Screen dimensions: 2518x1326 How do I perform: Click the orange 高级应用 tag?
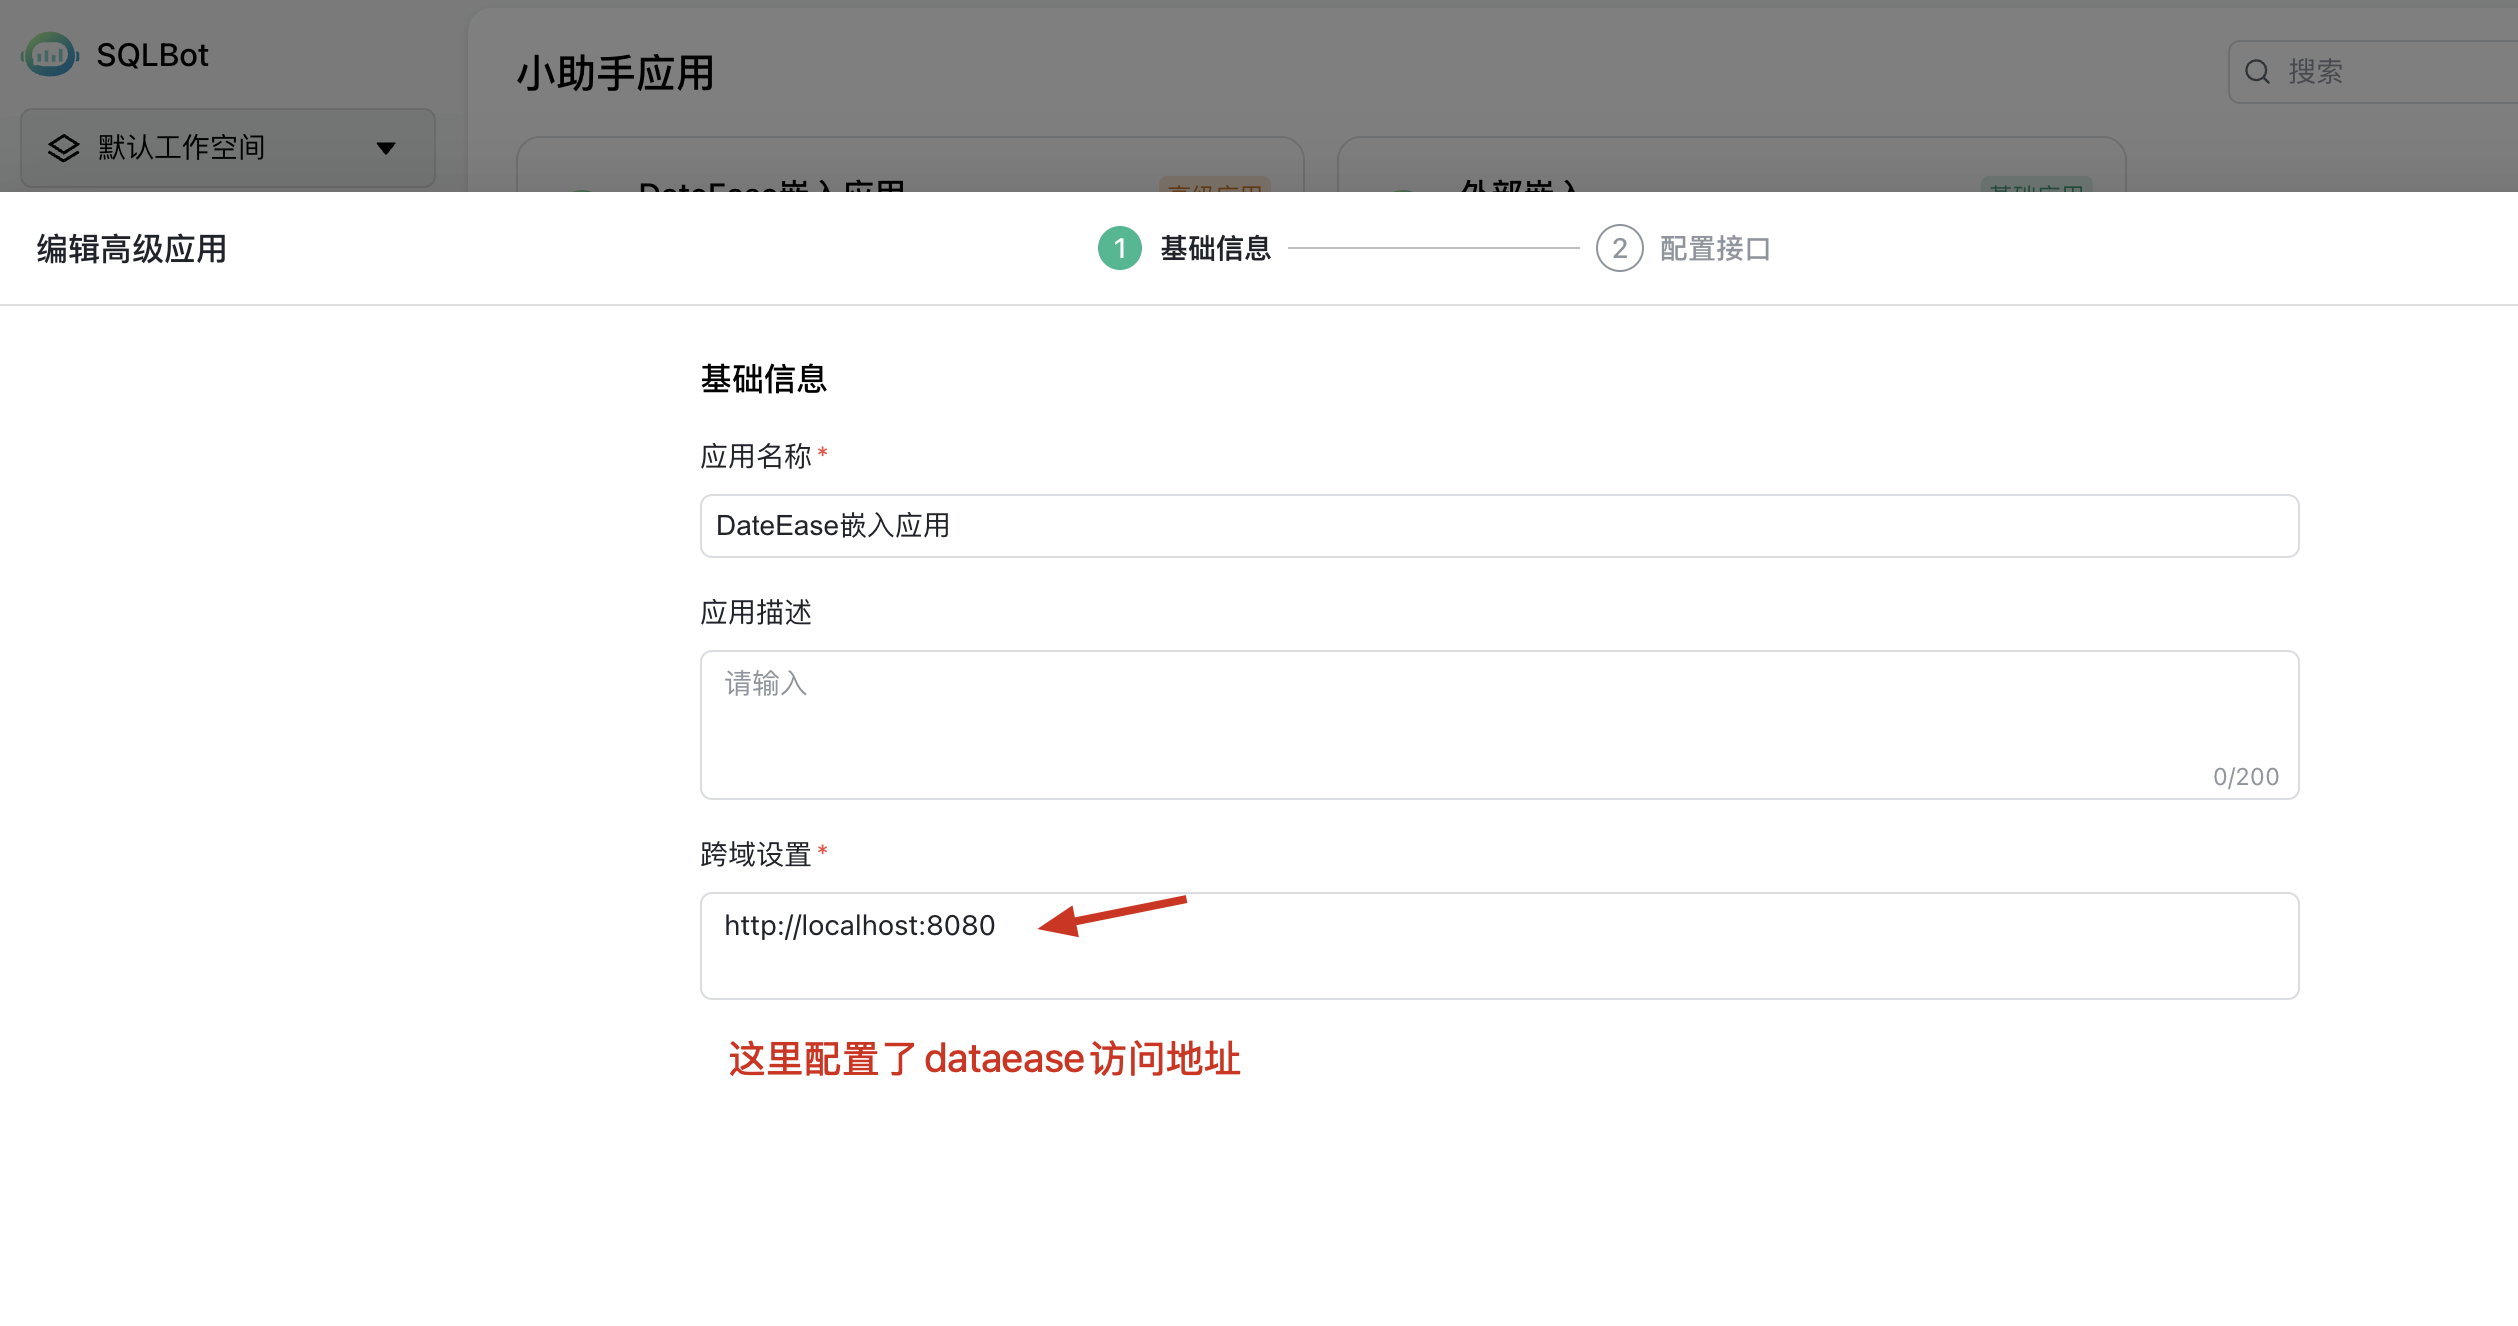click(1214, 186)
